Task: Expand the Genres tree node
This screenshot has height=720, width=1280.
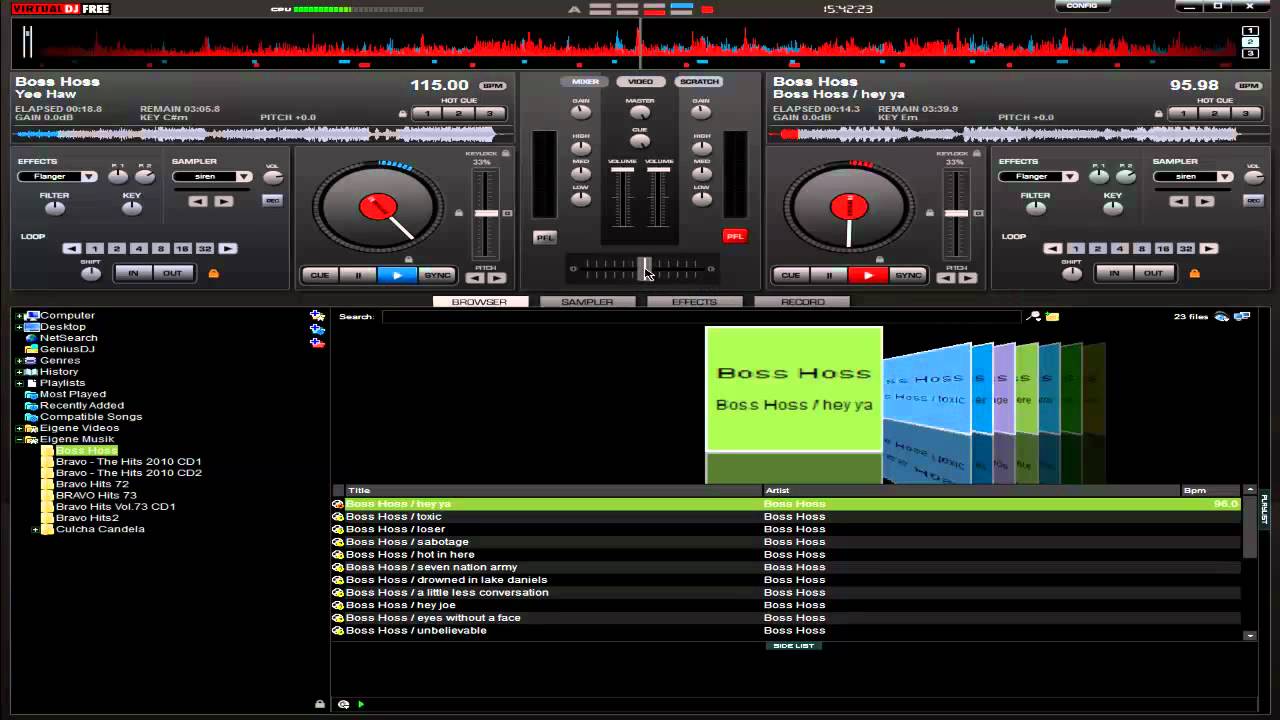Action: (19, 361)
